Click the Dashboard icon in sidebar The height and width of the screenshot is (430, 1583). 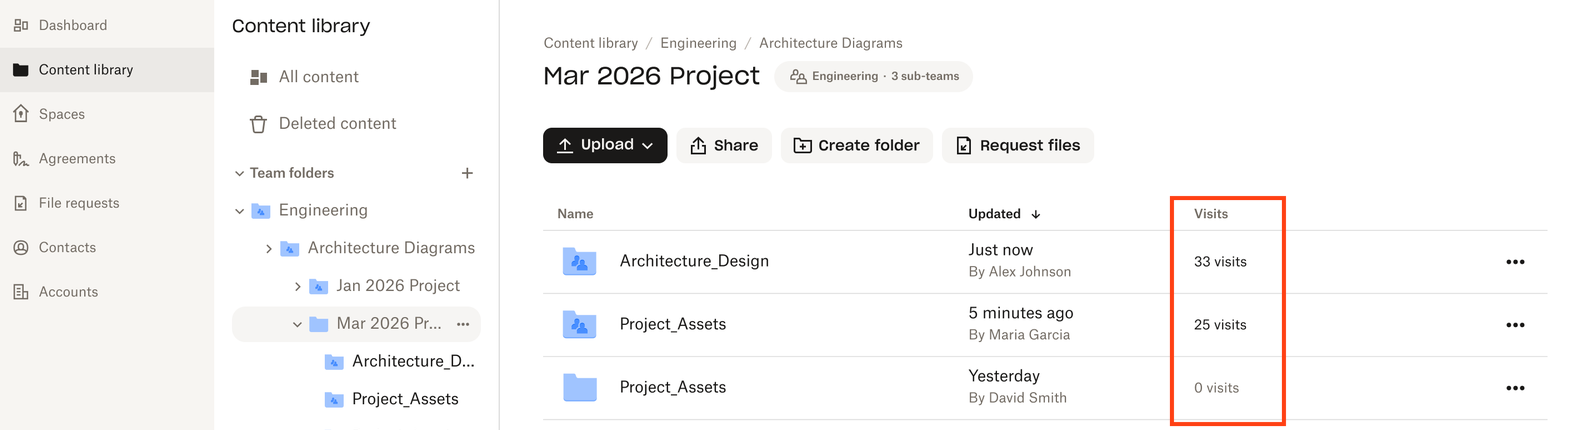click(21, 25)
